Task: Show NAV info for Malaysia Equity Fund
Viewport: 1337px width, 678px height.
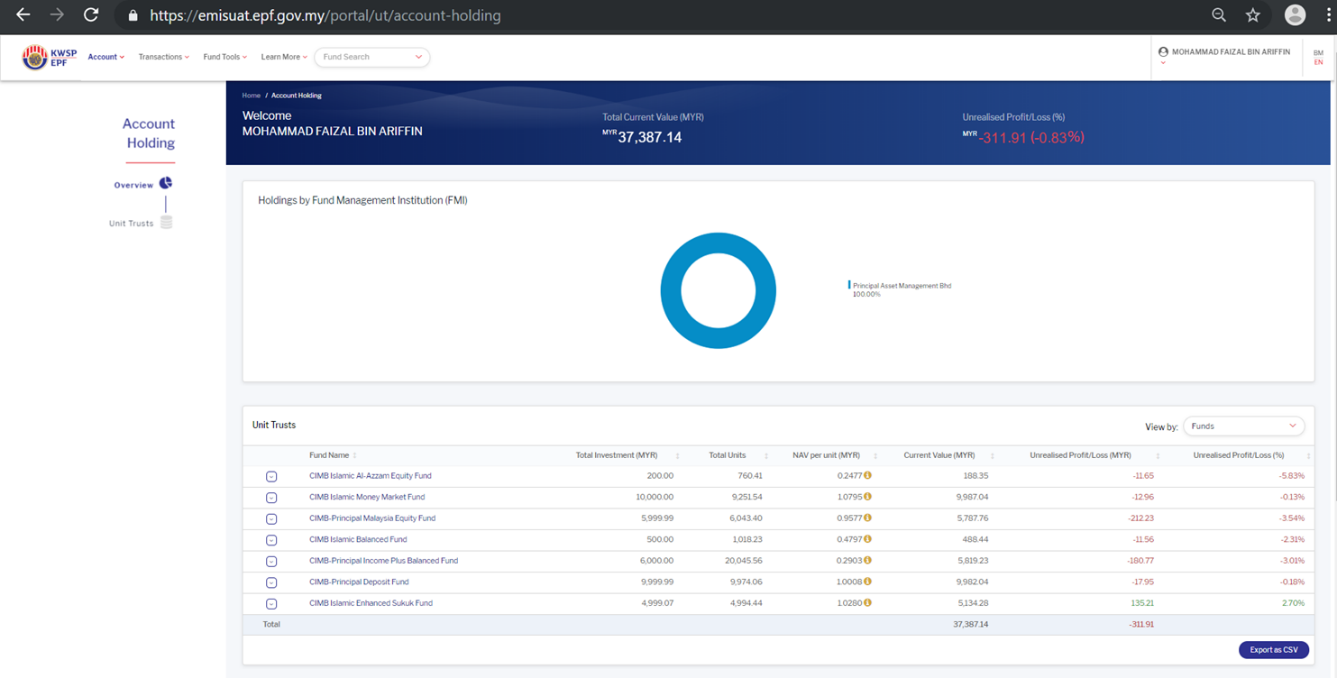Action: [x=868, y=518]
